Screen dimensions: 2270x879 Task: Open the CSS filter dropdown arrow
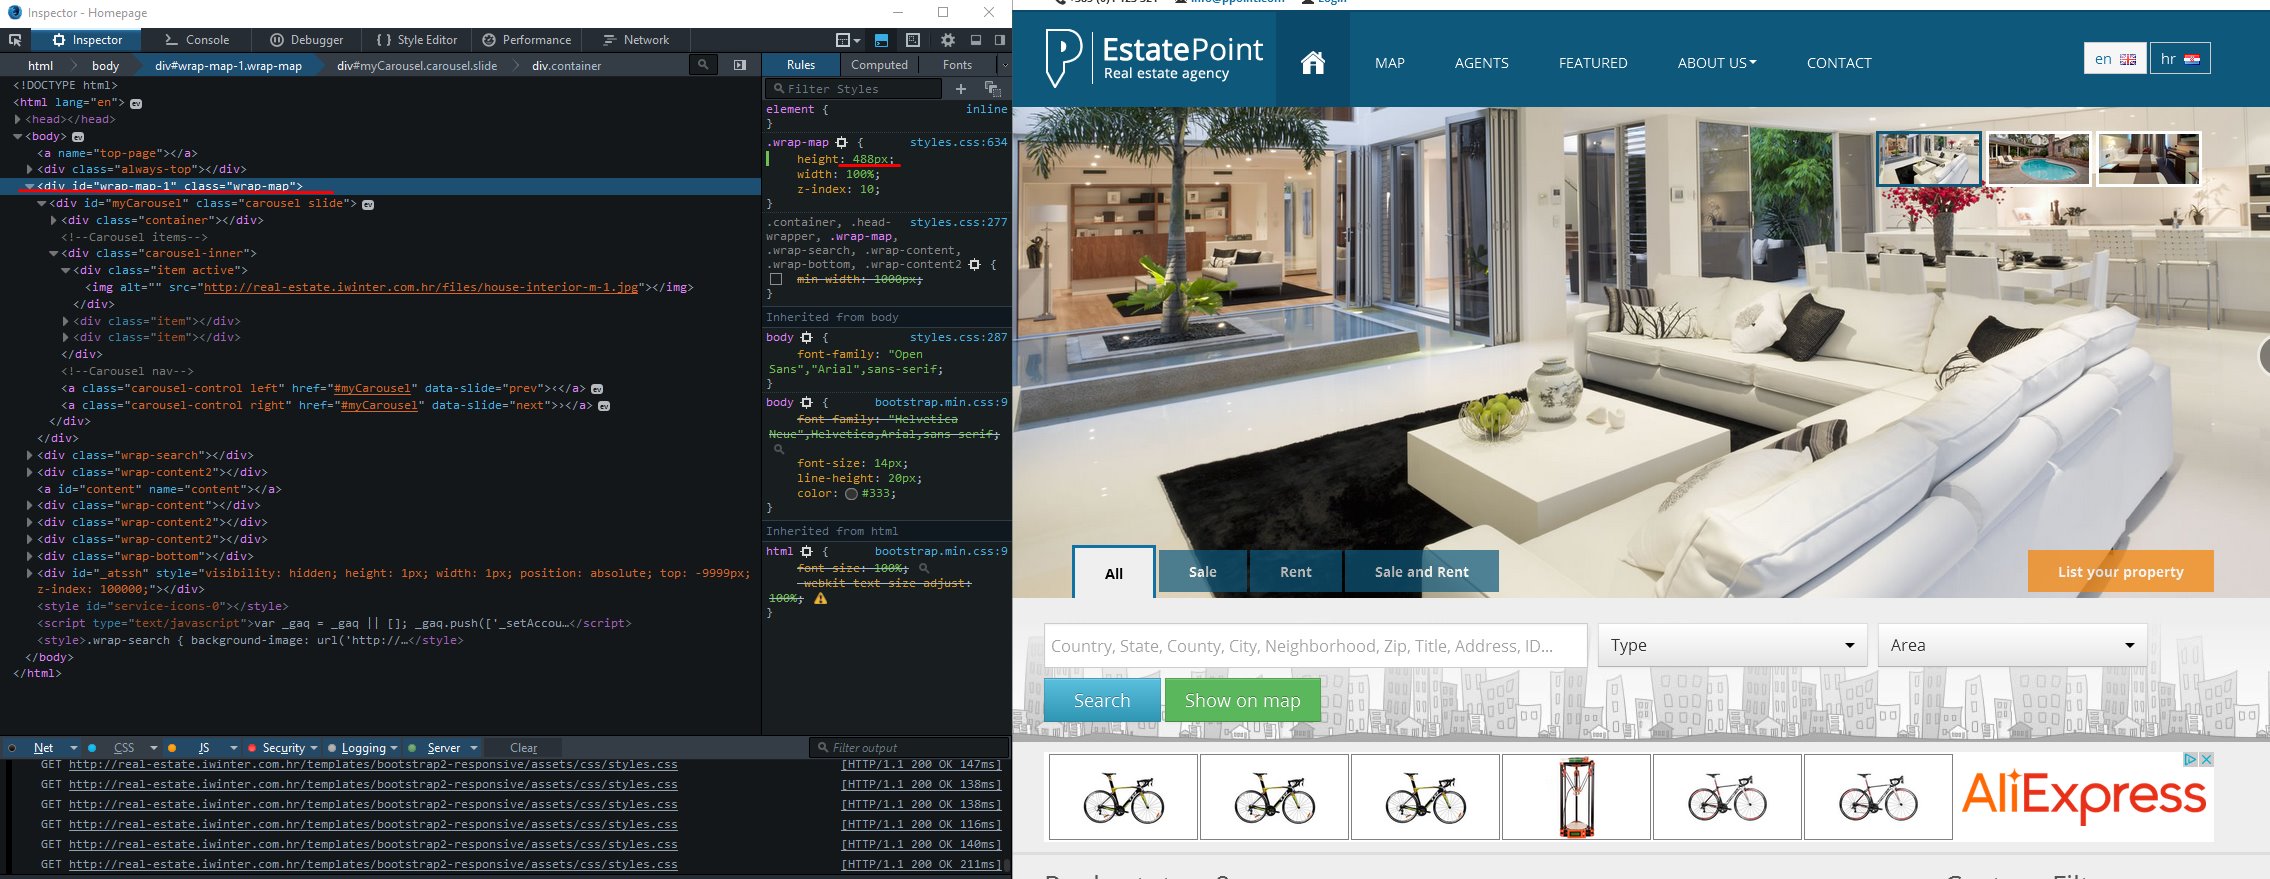[154, 748]
